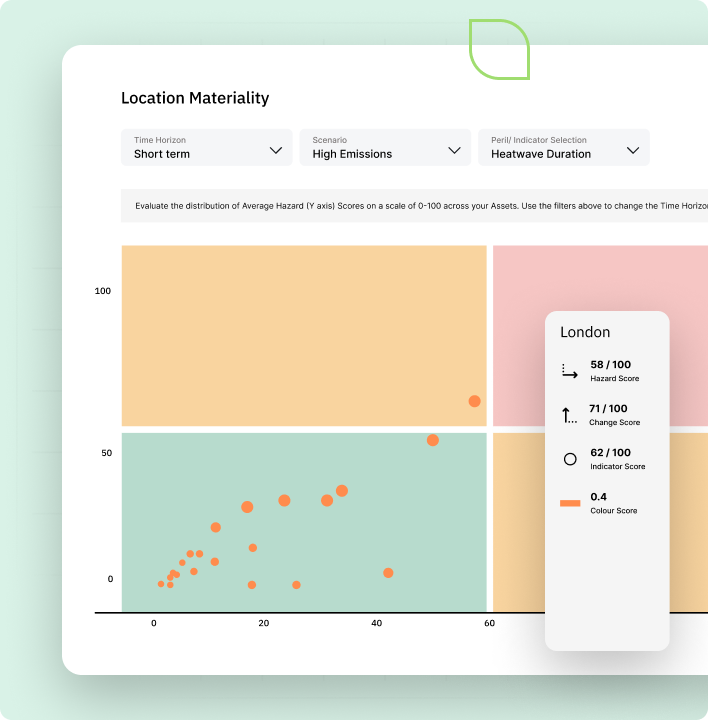Click the '0.4' colour score value
Image resolution: width=708 pixels, height=720 pixels.
pos(598,497)
